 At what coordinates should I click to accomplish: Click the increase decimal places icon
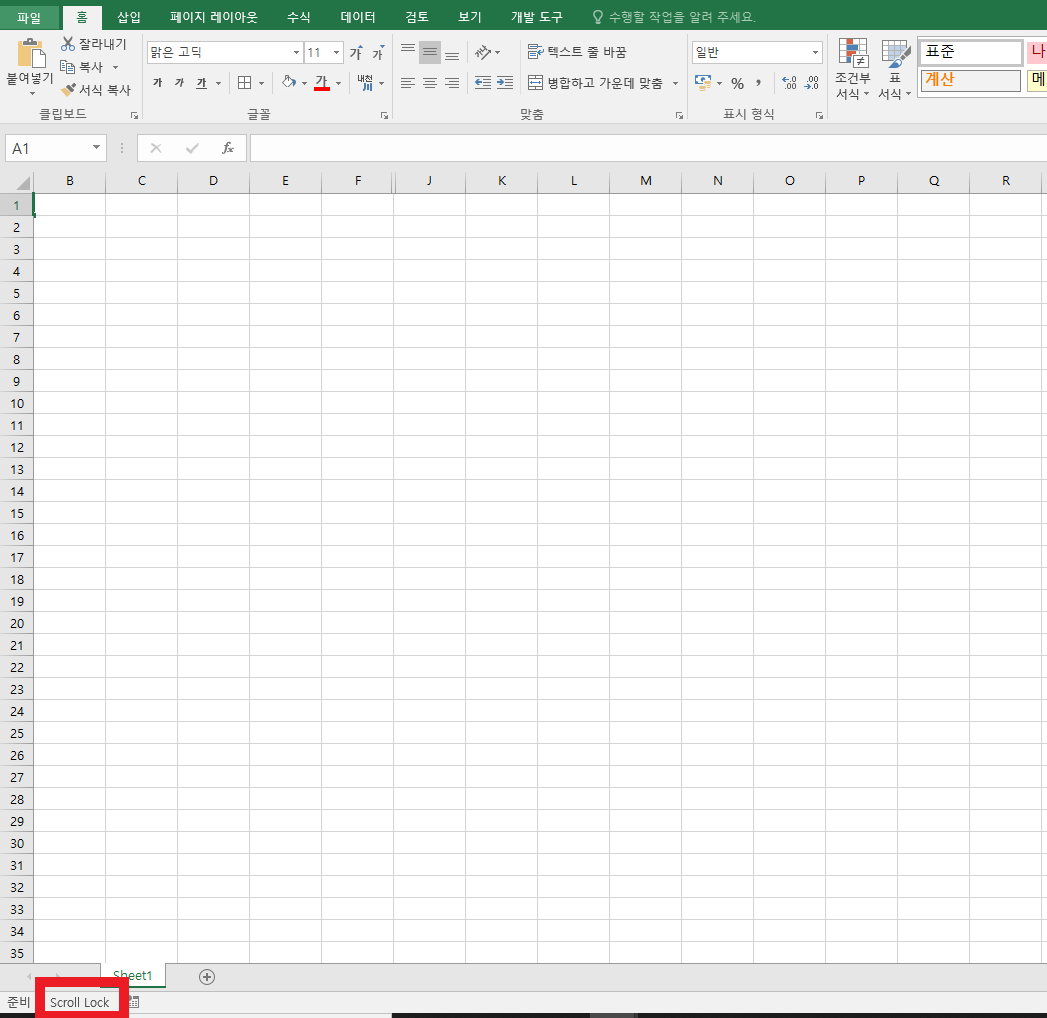pyautogui.click(x=789, y=83)
